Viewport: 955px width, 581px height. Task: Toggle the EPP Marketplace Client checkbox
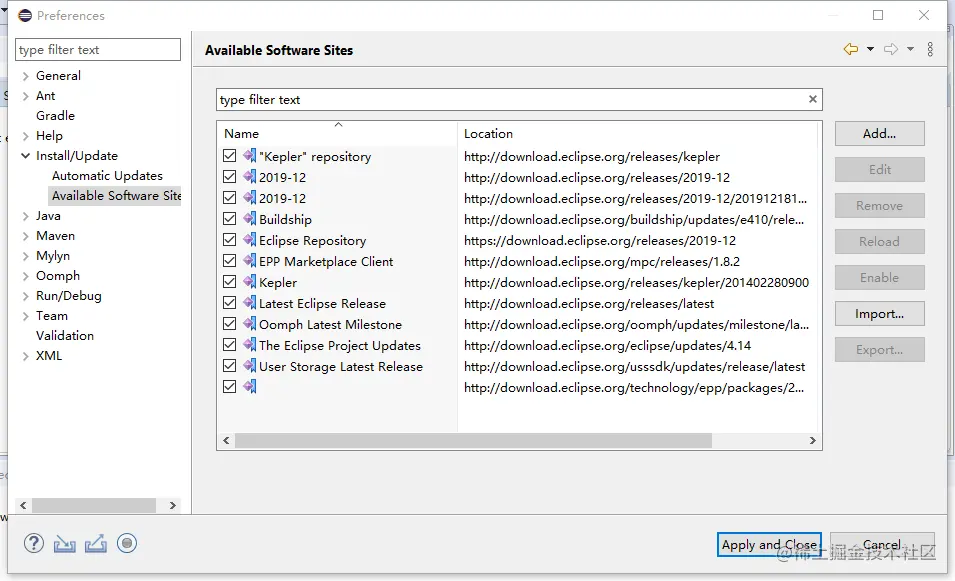[x=230, y=261]
